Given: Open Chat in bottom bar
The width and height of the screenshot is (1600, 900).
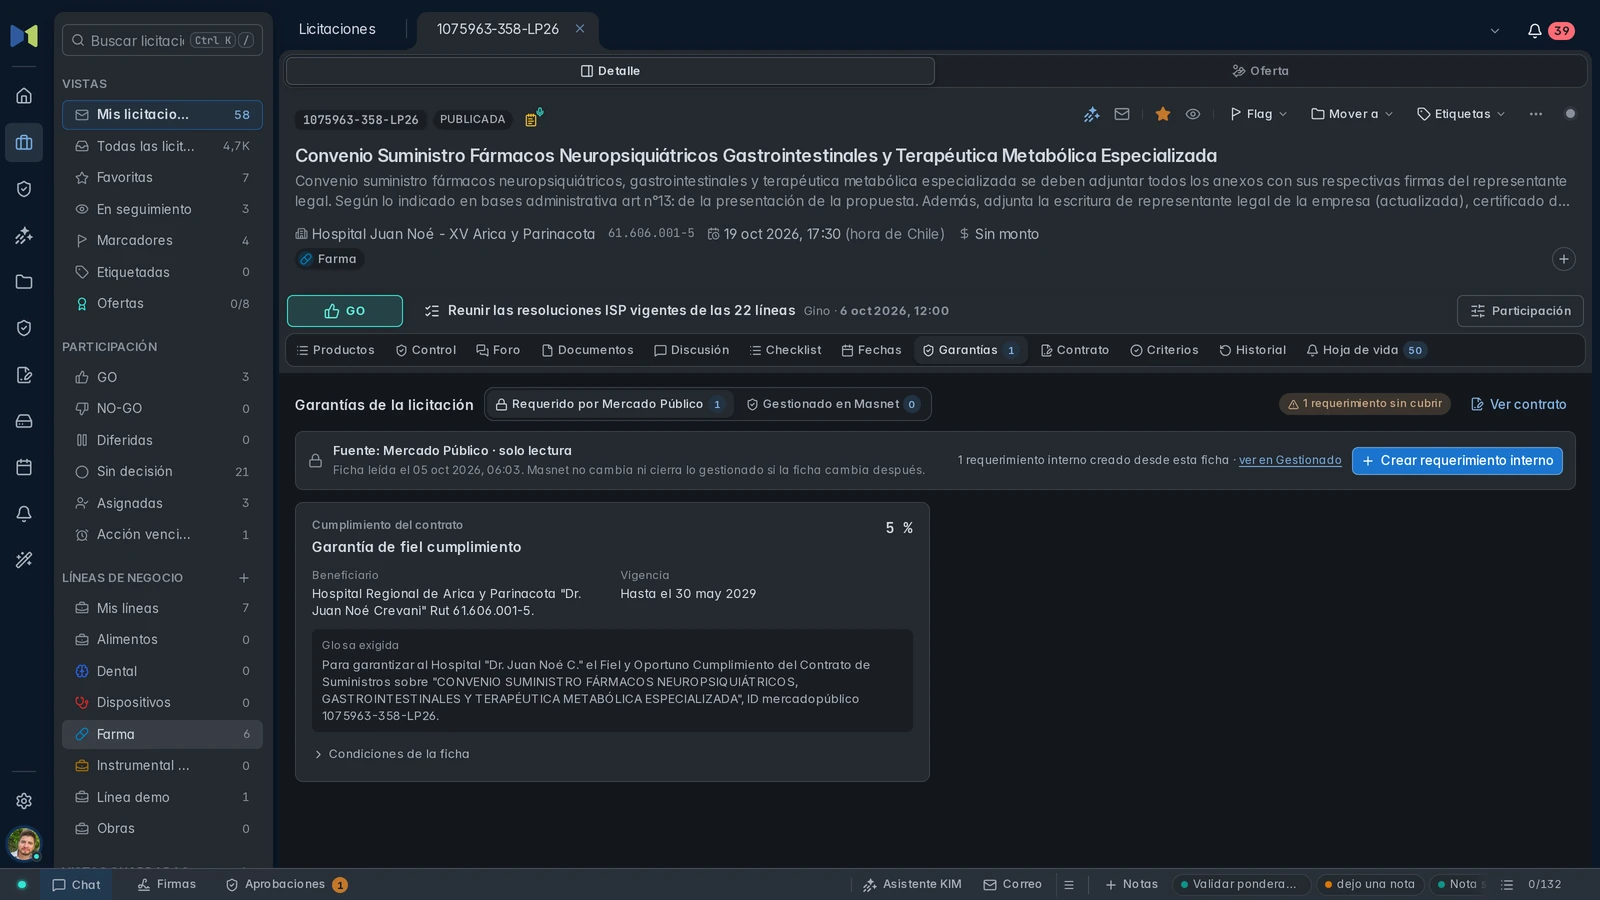Looking at the screenshot, I should 76,885.
